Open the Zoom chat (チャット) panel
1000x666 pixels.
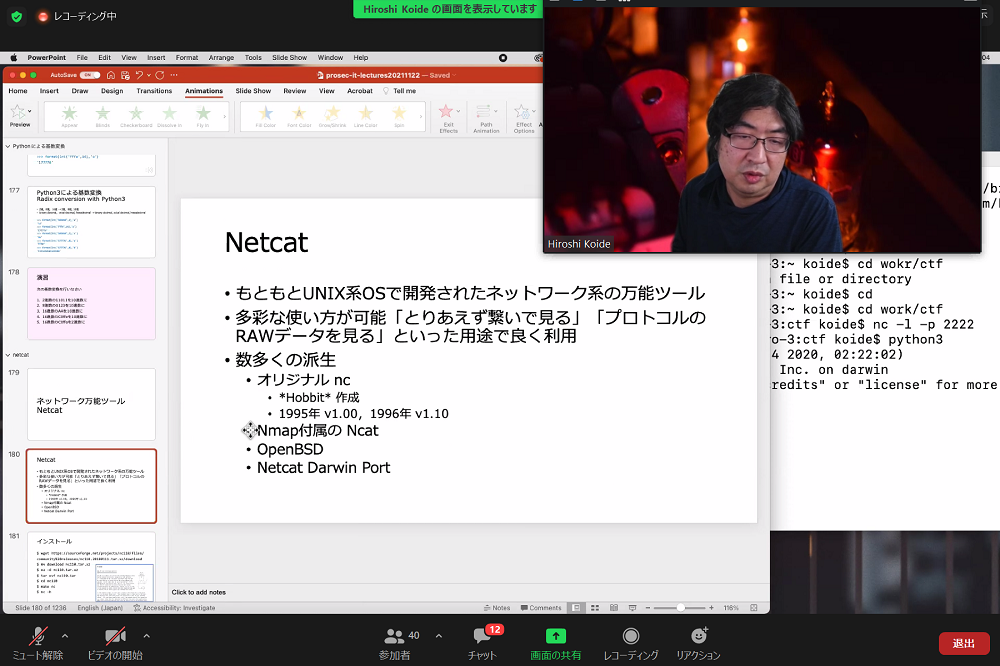[x=482, y=644]
